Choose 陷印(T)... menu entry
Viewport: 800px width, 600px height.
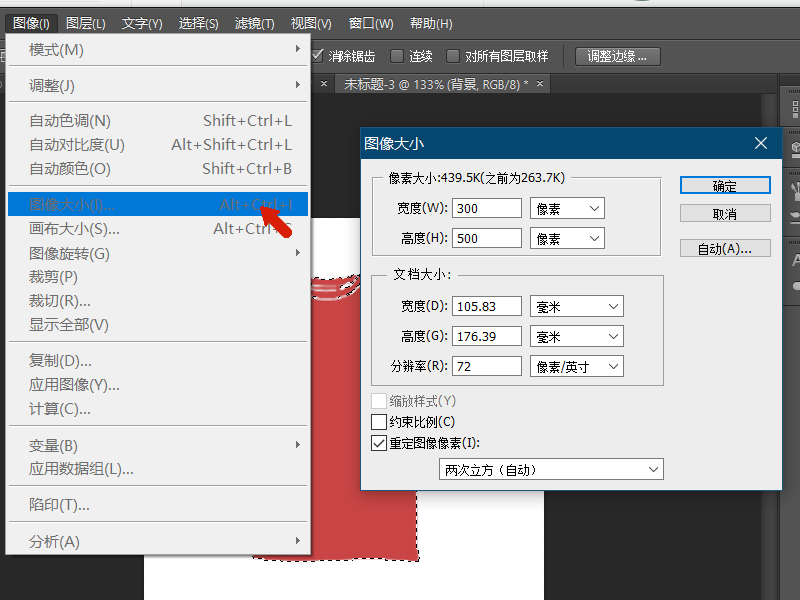pyautogui.click(x=158, y=505)
